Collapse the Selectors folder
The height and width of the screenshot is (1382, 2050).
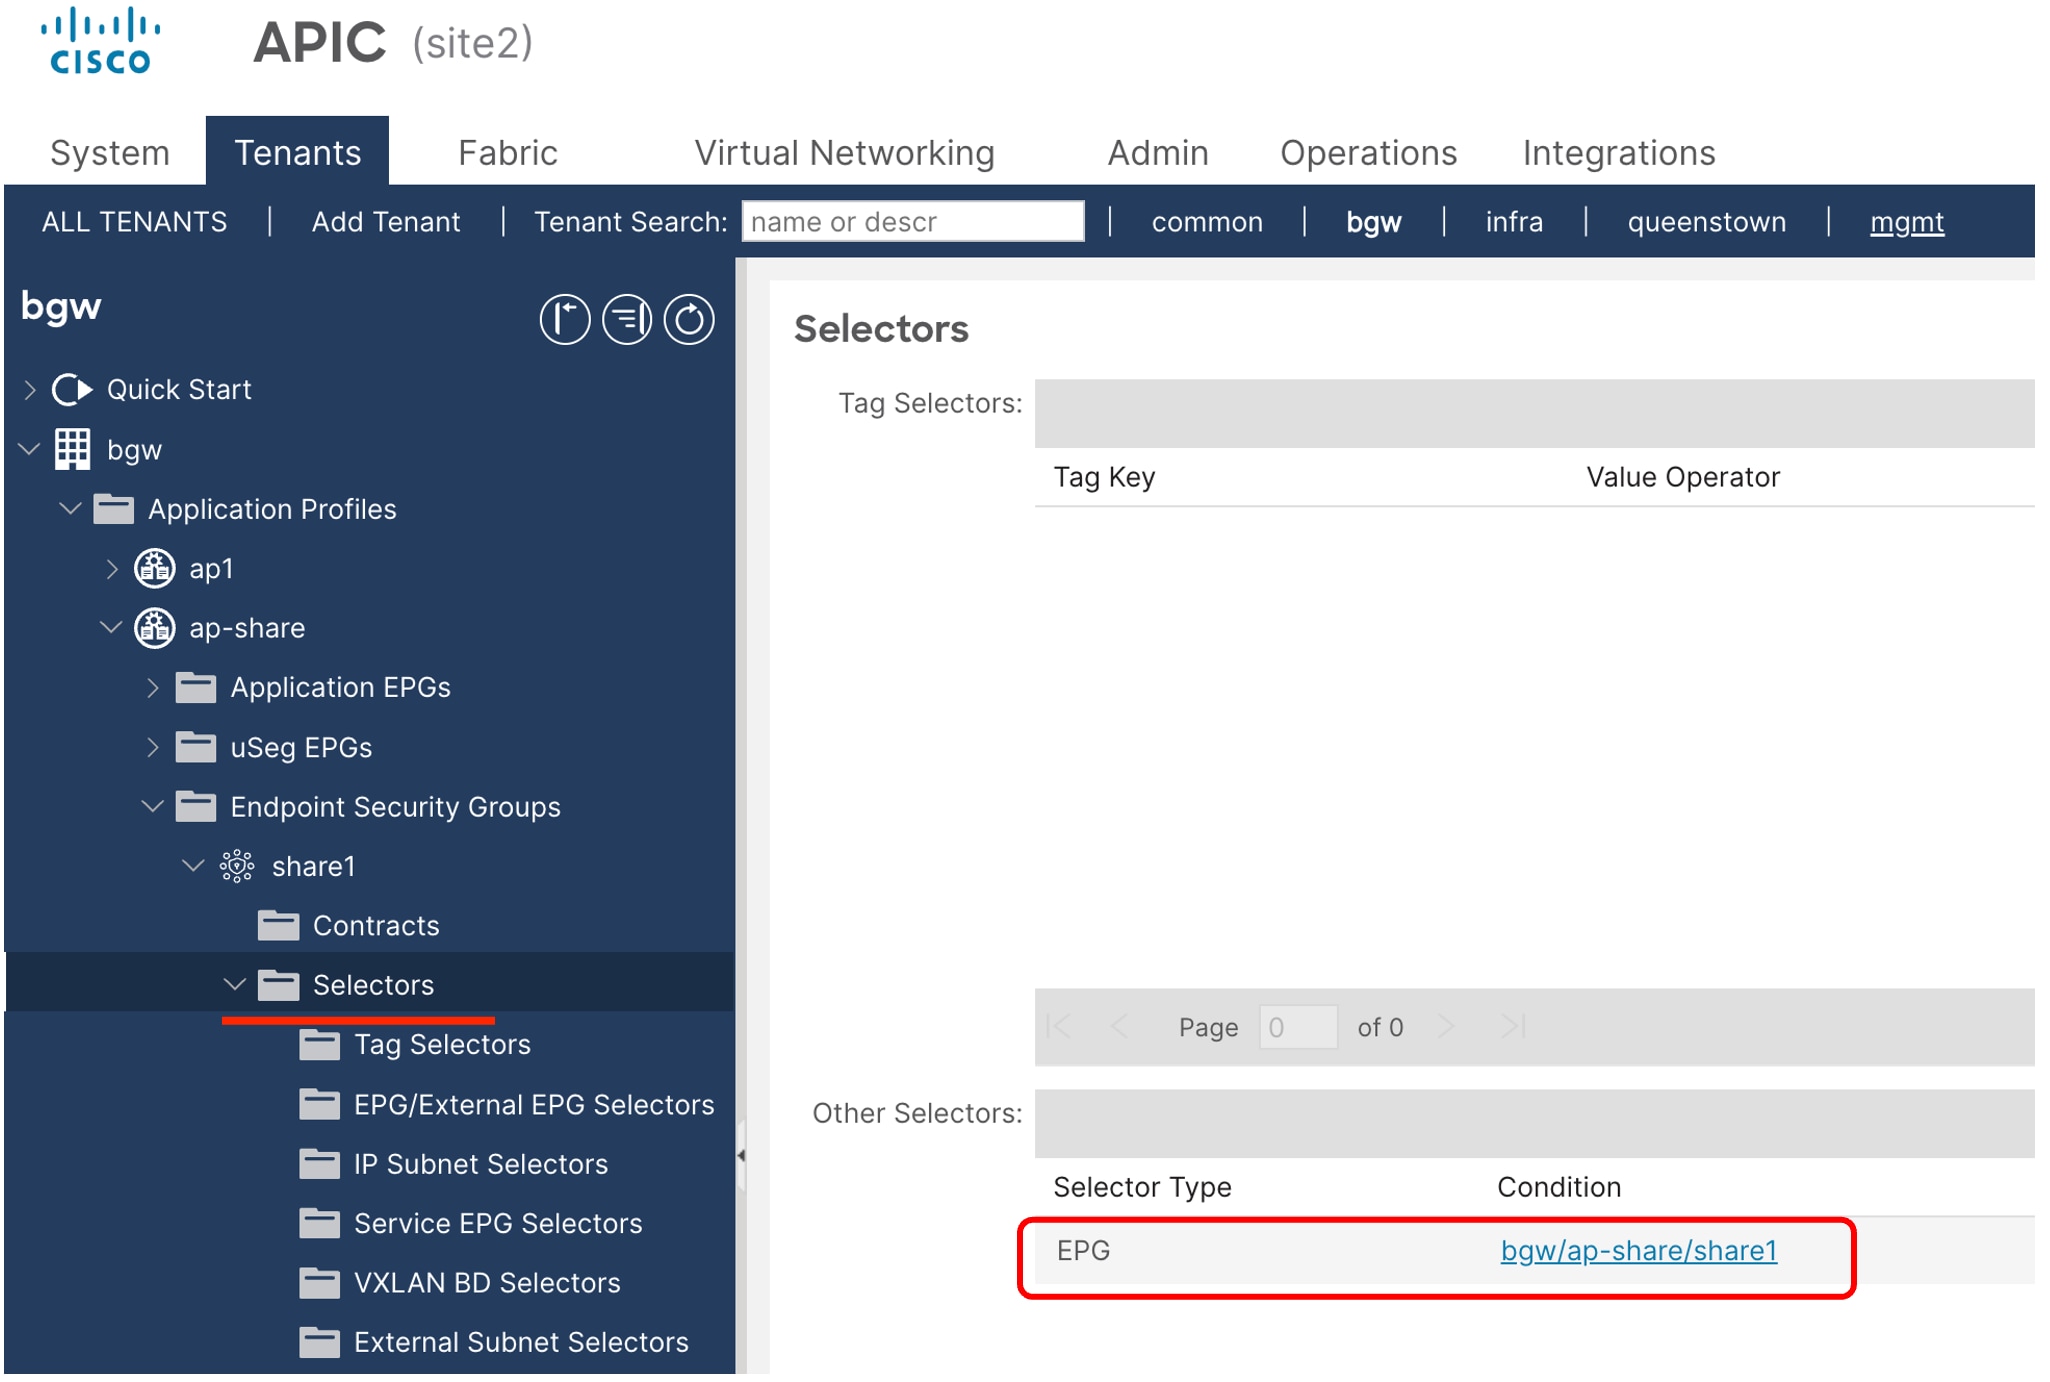pos(234,985)
